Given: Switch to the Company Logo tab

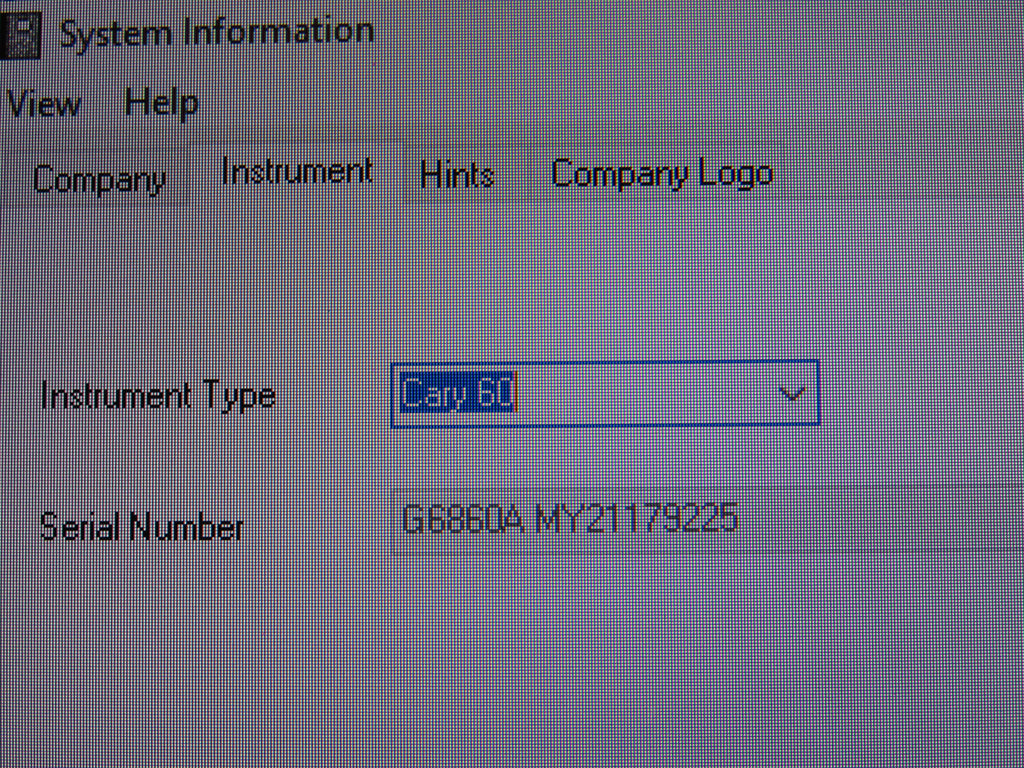Looking at the screenshot, I should point(662,174).
